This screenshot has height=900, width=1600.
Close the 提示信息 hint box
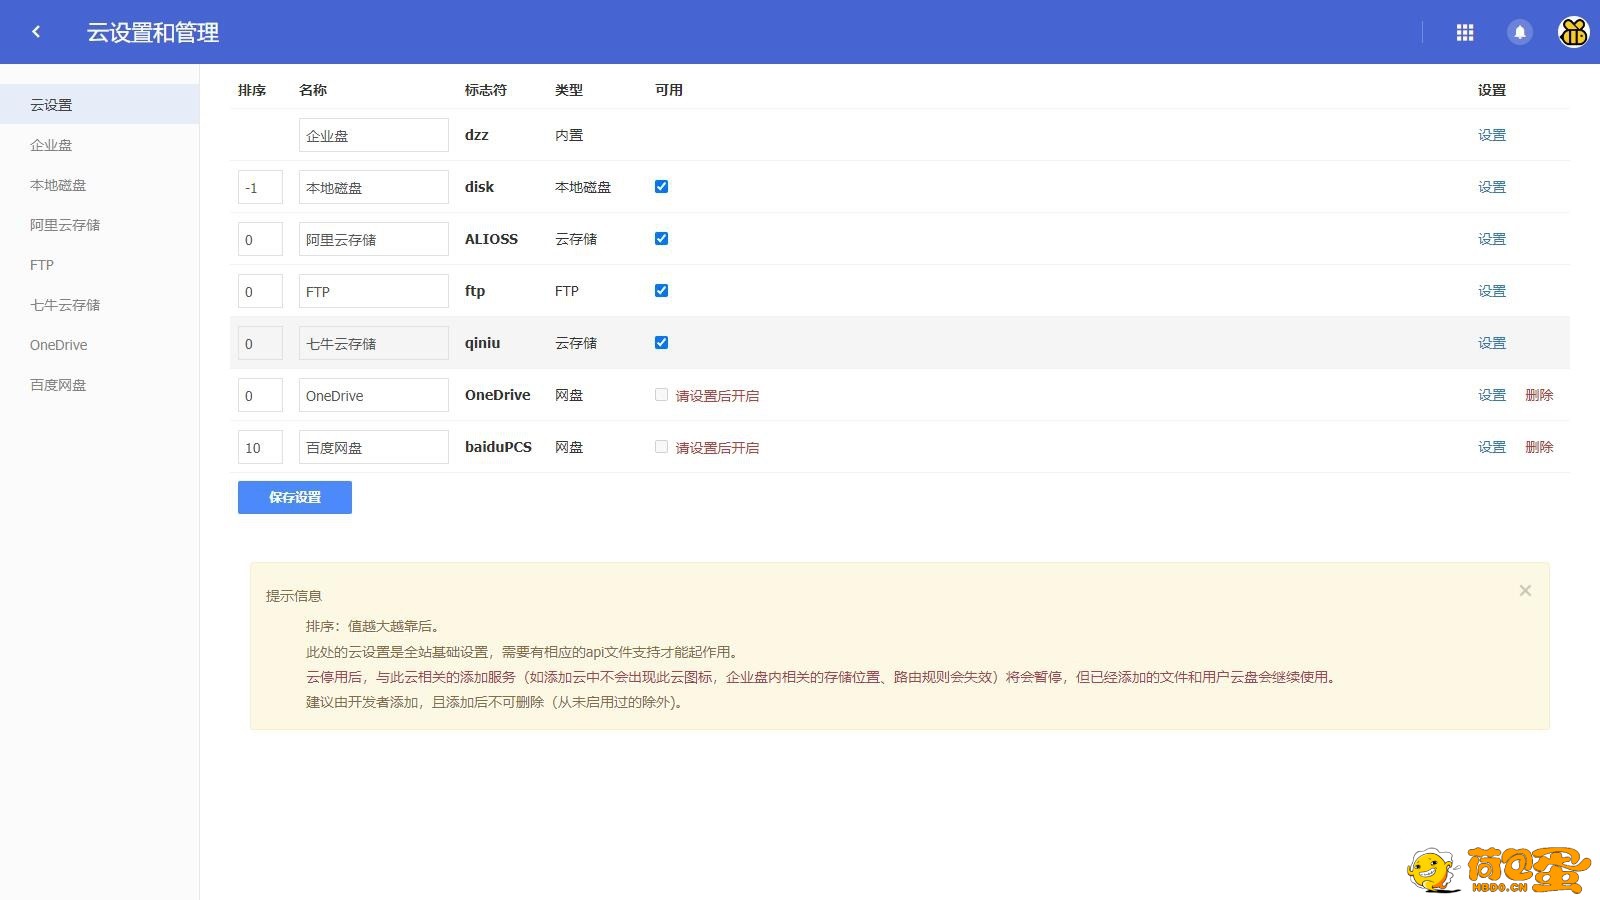[x=1525, y=591]
